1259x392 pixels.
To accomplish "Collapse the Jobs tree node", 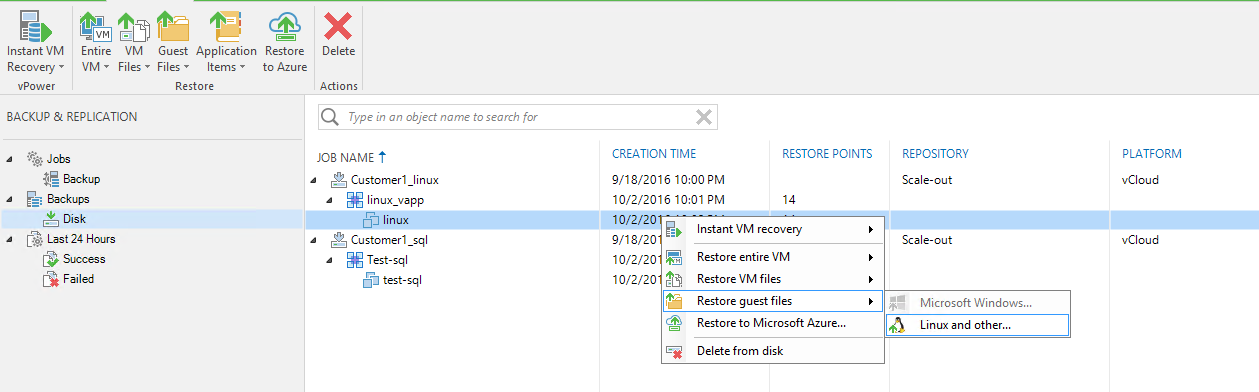I will tap(9, 159).
